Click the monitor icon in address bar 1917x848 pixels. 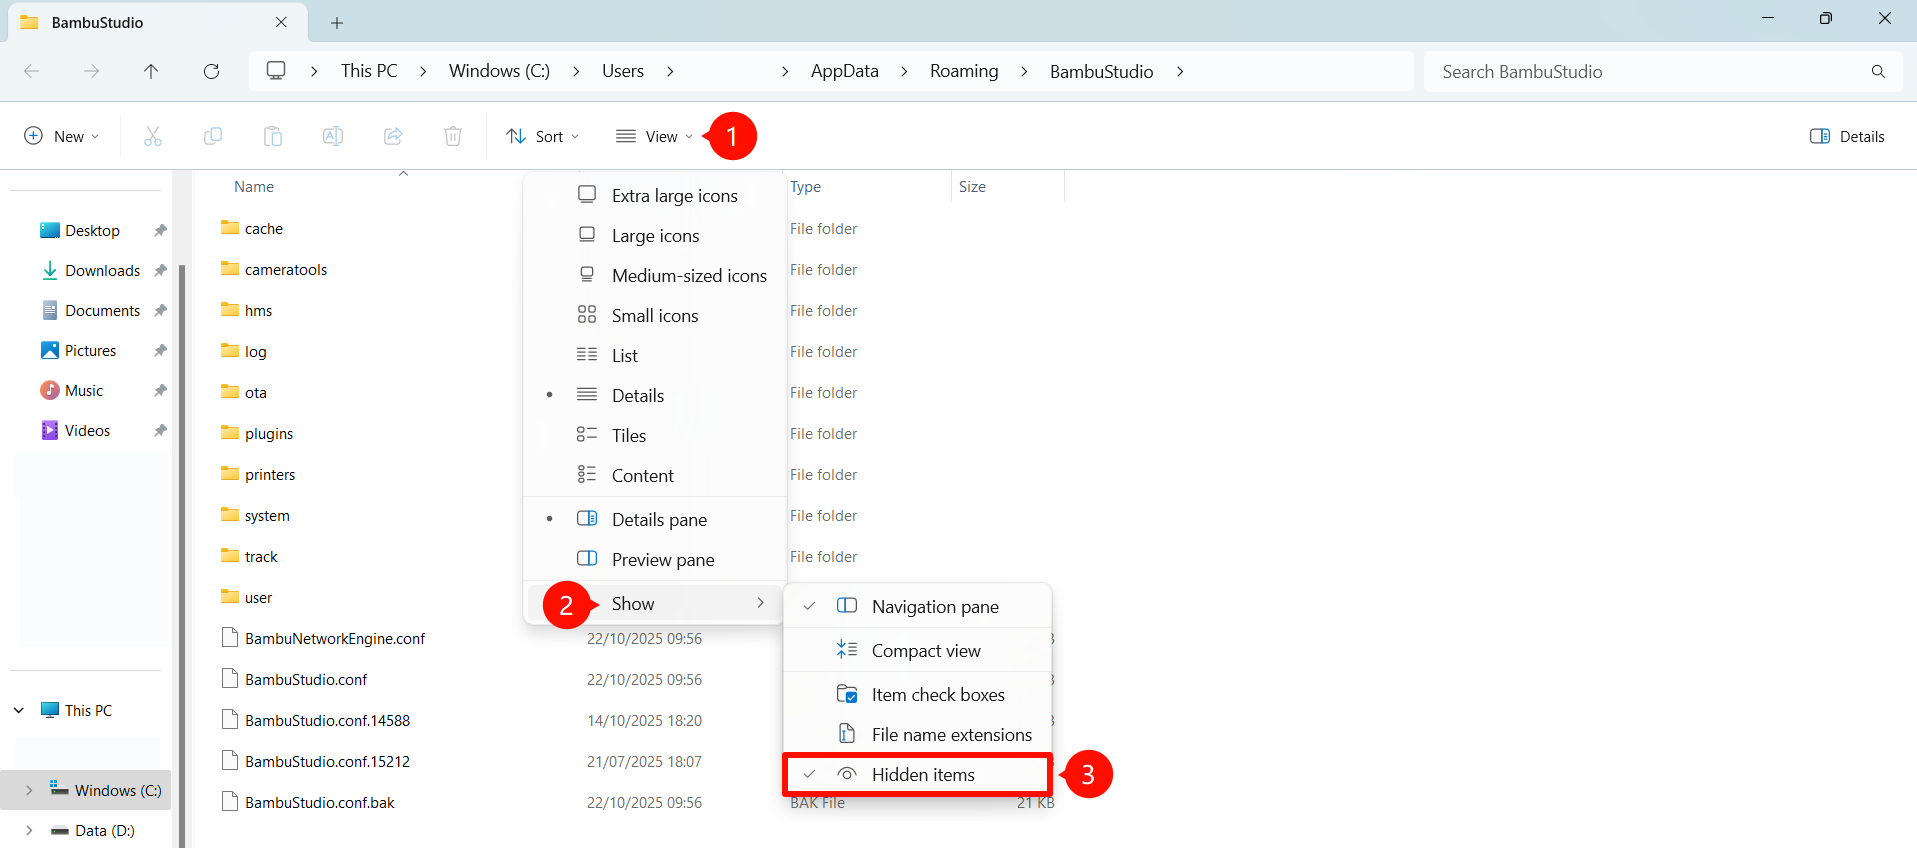276,70
